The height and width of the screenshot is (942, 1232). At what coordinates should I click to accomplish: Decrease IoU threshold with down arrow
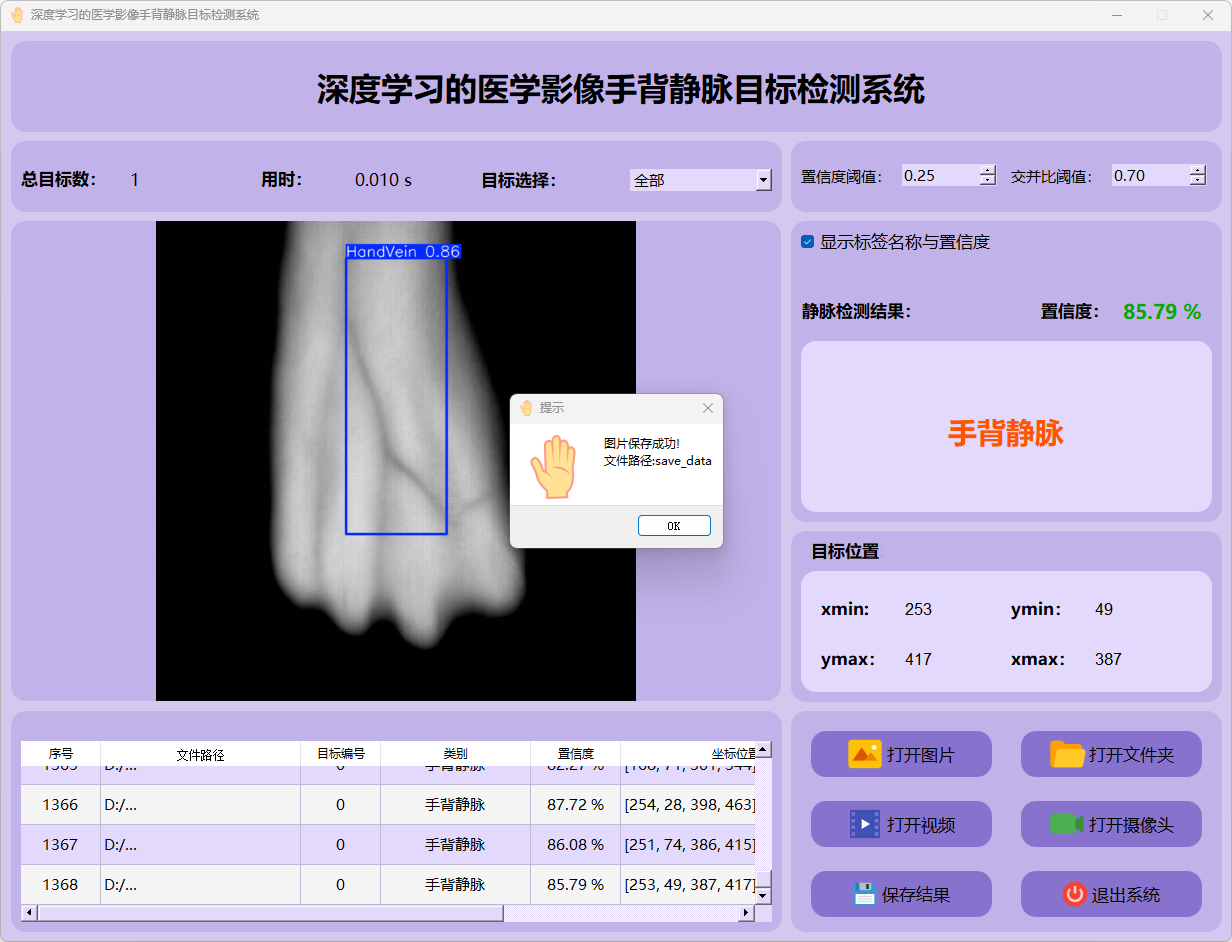pyautogui.click(x=1198, y=181)
